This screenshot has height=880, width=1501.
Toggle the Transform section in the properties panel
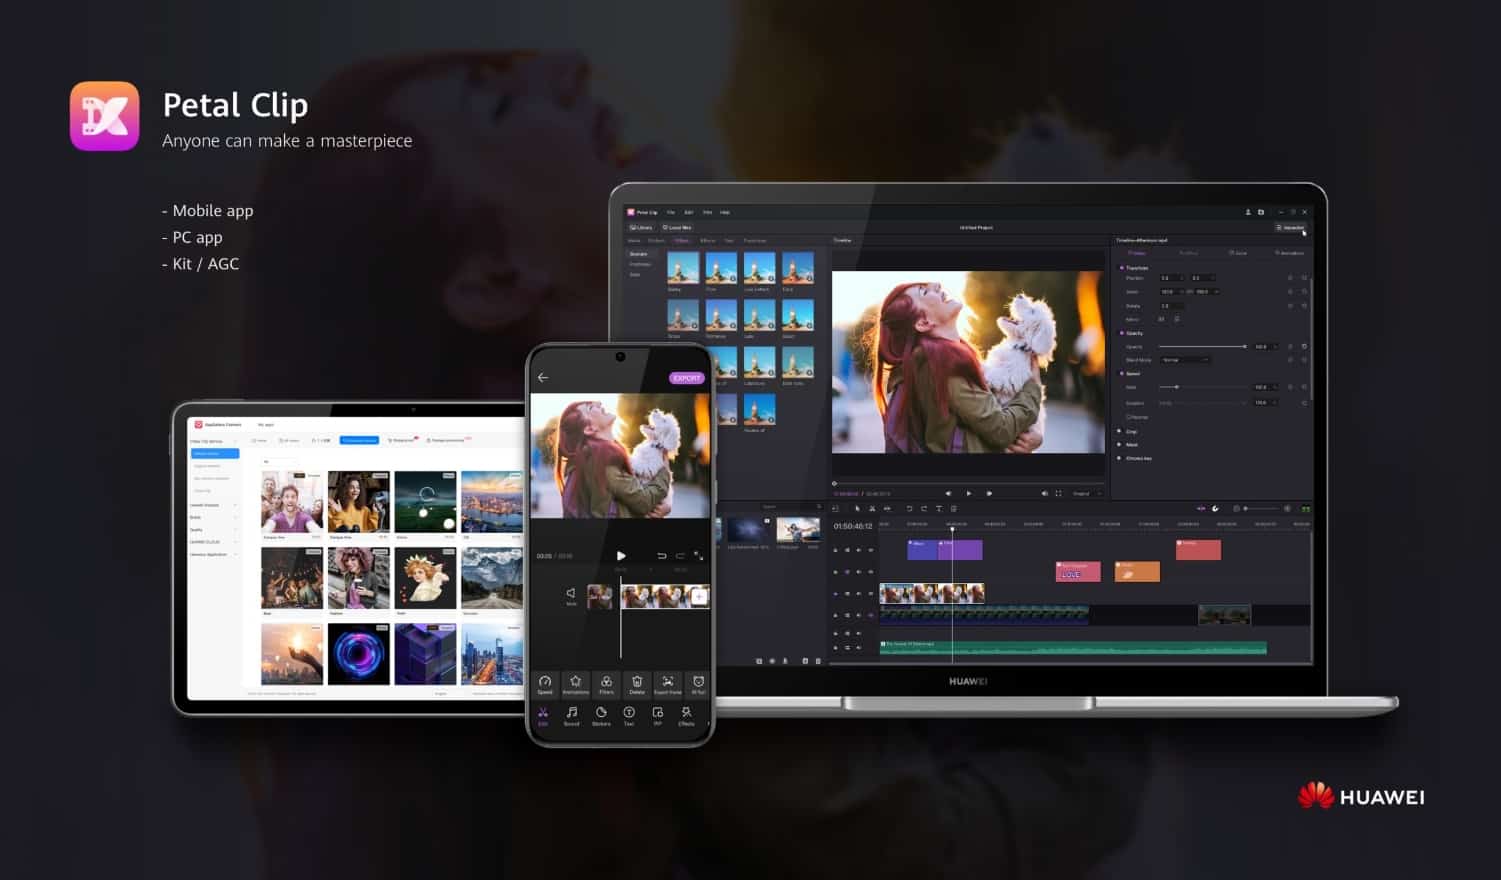click(1136, 268)
